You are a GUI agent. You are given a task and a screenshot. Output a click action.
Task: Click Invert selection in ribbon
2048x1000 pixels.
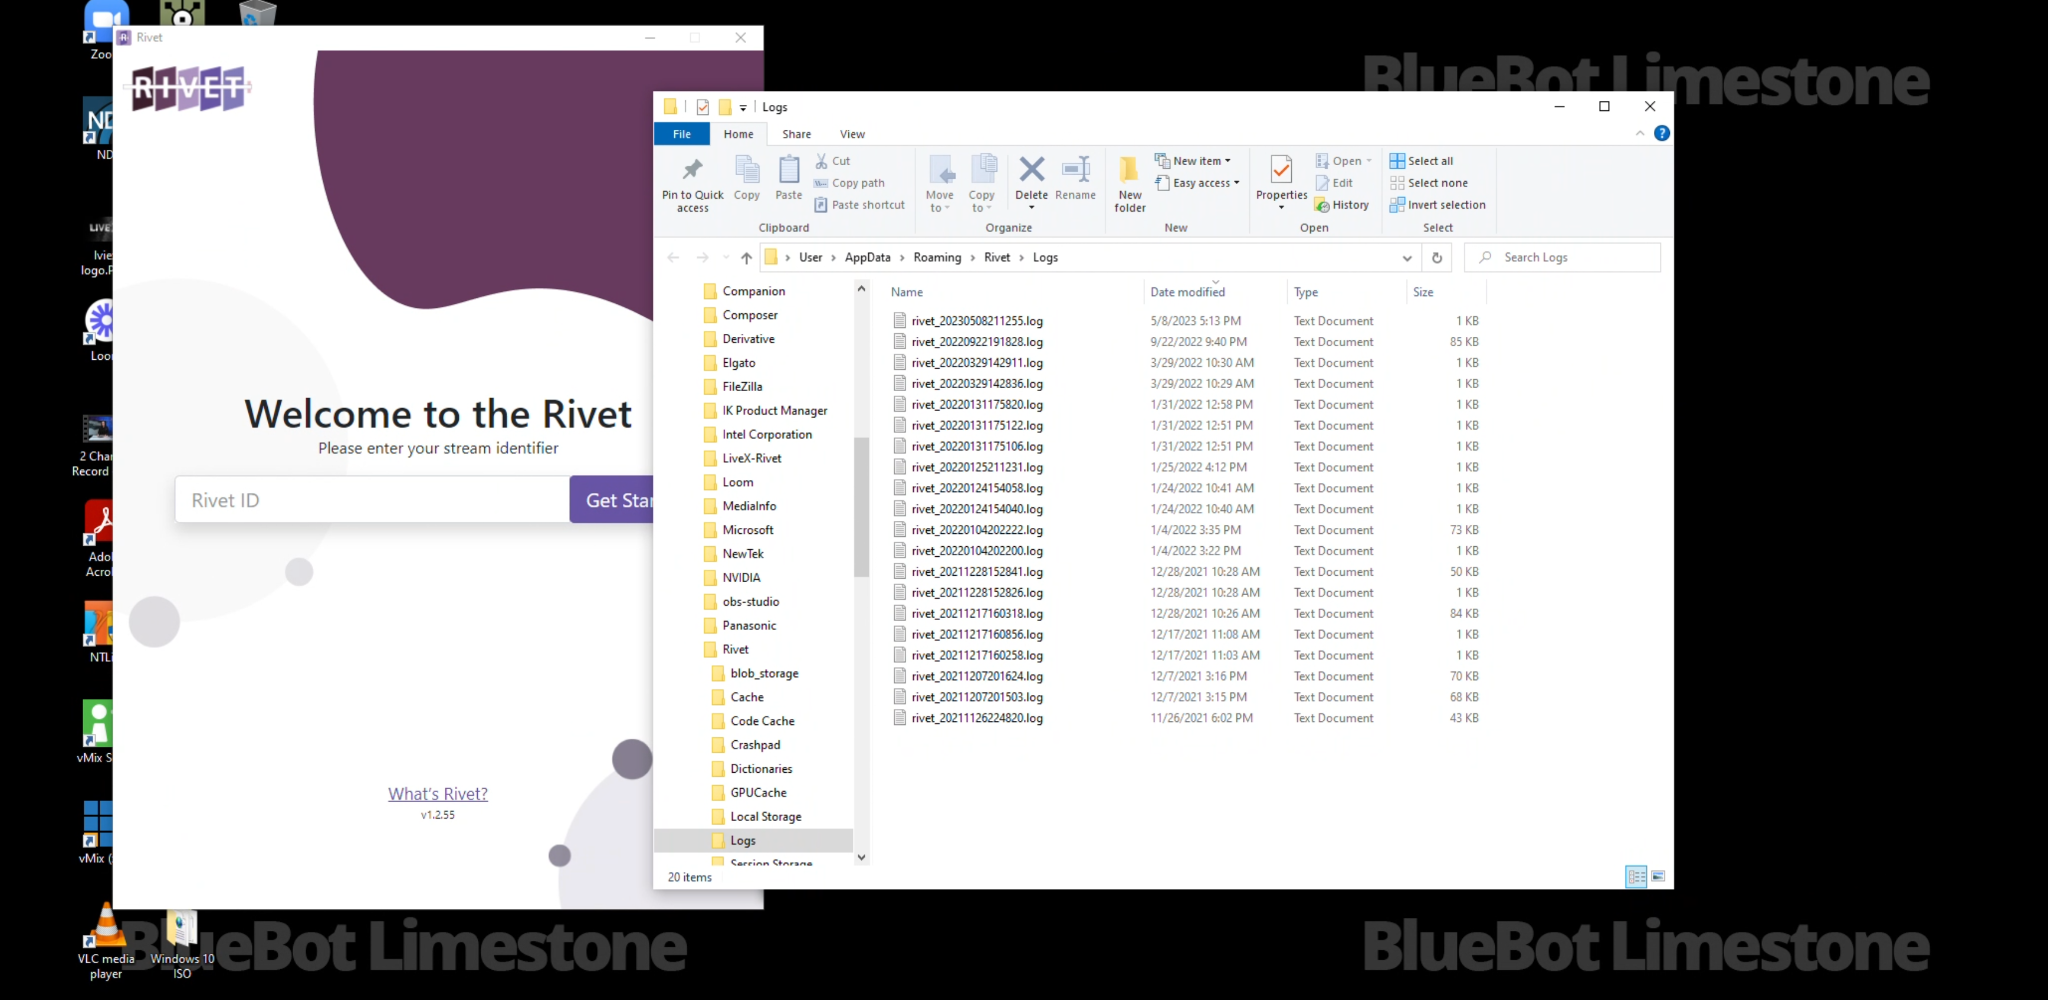pyautogui.click(x=1437, y=205)
